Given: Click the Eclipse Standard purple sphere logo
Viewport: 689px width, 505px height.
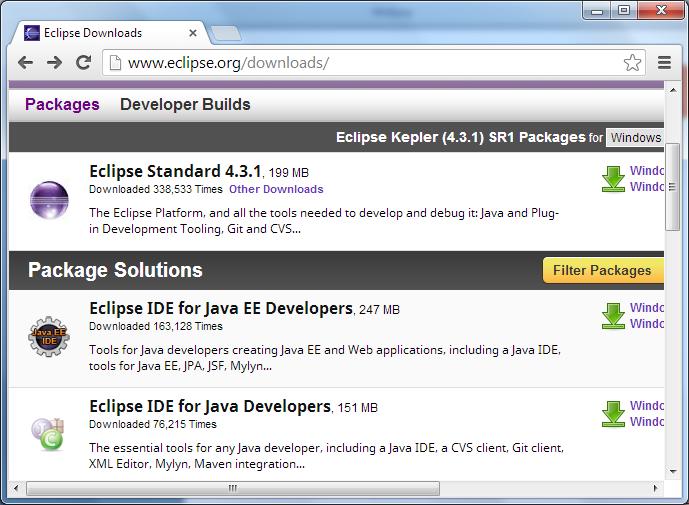Looking at the screenshot, I should [49, 200].
